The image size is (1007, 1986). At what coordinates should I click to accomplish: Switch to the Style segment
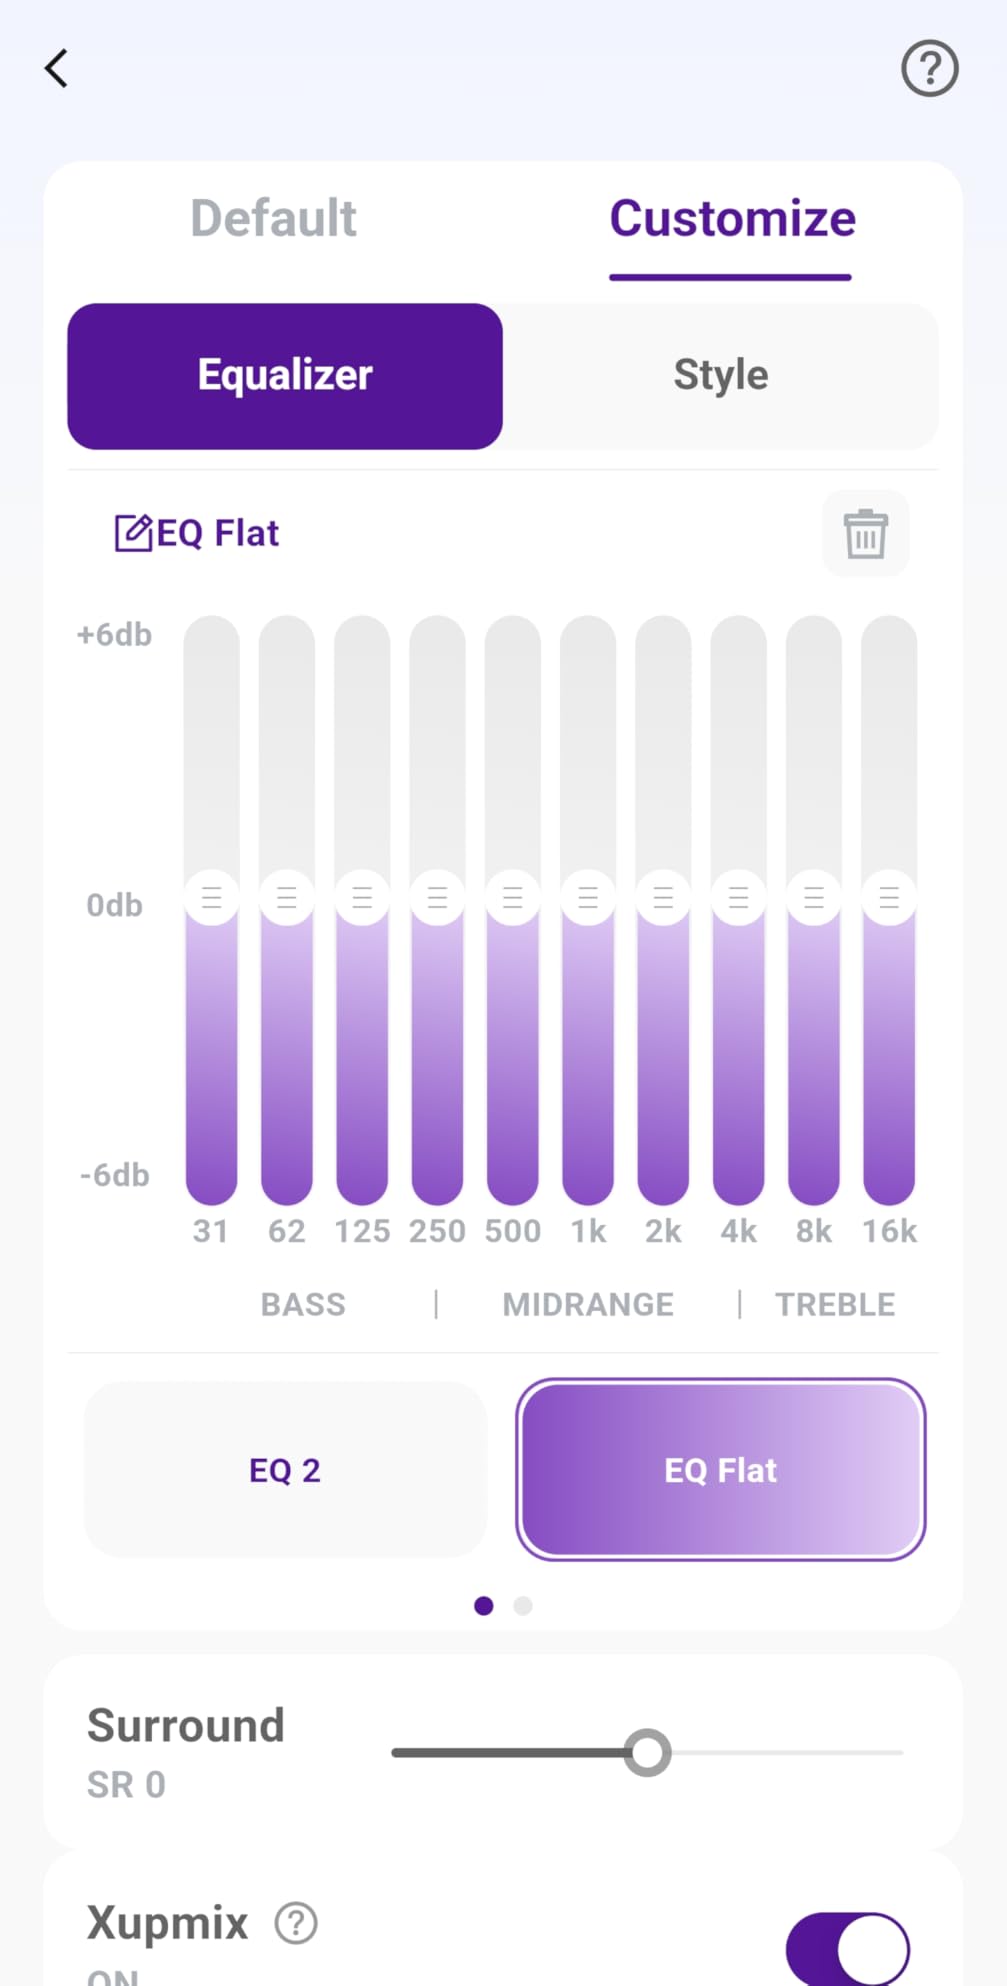click(x=720, y=376)
